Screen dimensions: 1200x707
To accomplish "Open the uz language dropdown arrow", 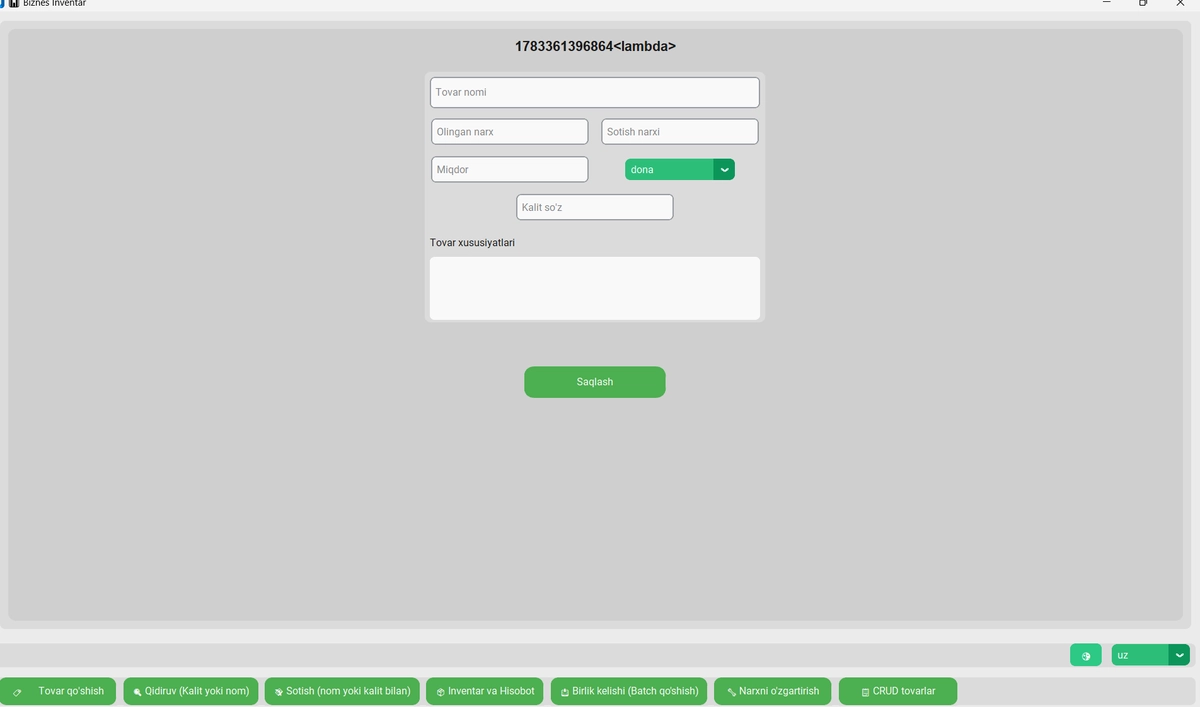I will point(1180,656).
